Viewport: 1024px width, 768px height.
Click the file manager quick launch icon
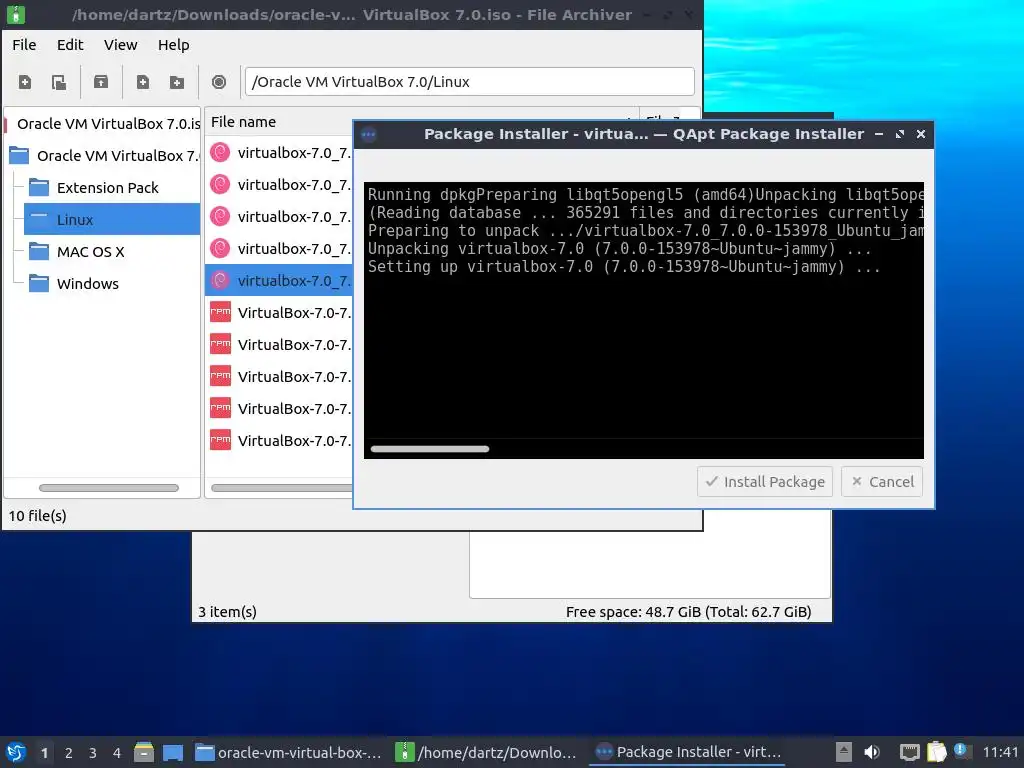(144, 752)
